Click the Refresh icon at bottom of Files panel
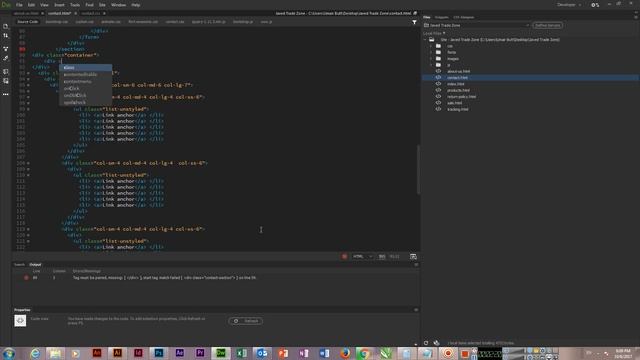Screen dimensions: 640x360 [x=426, y=343]
